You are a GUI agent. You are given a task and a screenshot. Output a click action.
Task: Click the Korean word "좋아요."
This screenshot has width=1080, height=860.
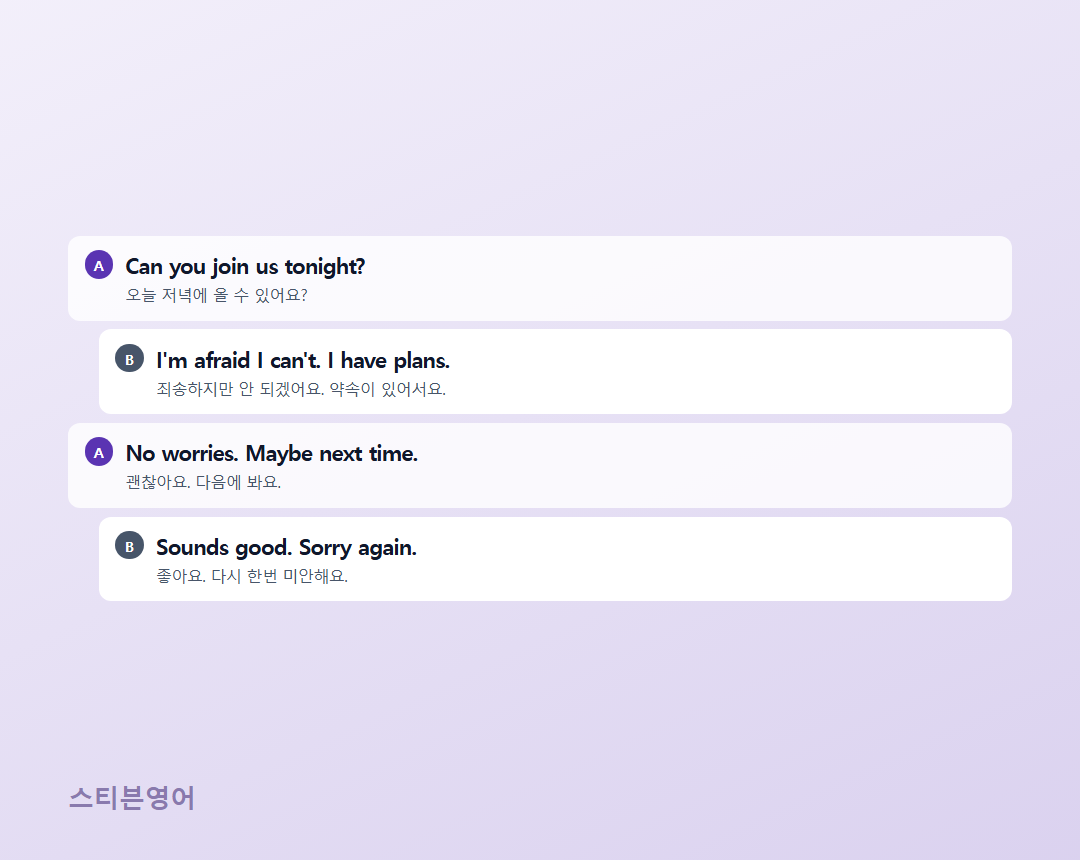pyautogui.click(x=181, y=576)
